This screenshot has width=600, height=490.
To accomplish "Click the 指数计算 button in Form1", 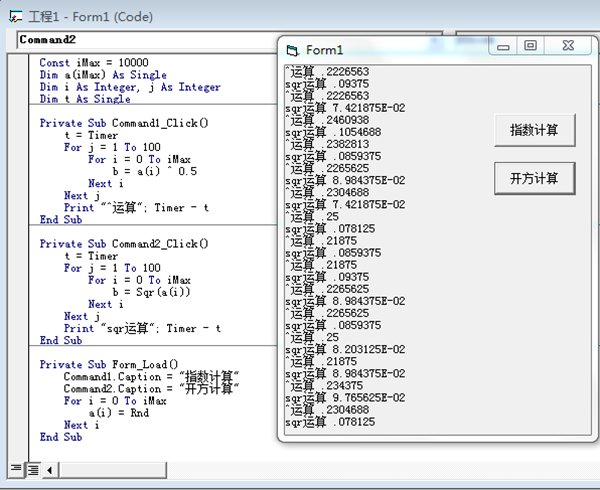I will click(x=535, y=130).
